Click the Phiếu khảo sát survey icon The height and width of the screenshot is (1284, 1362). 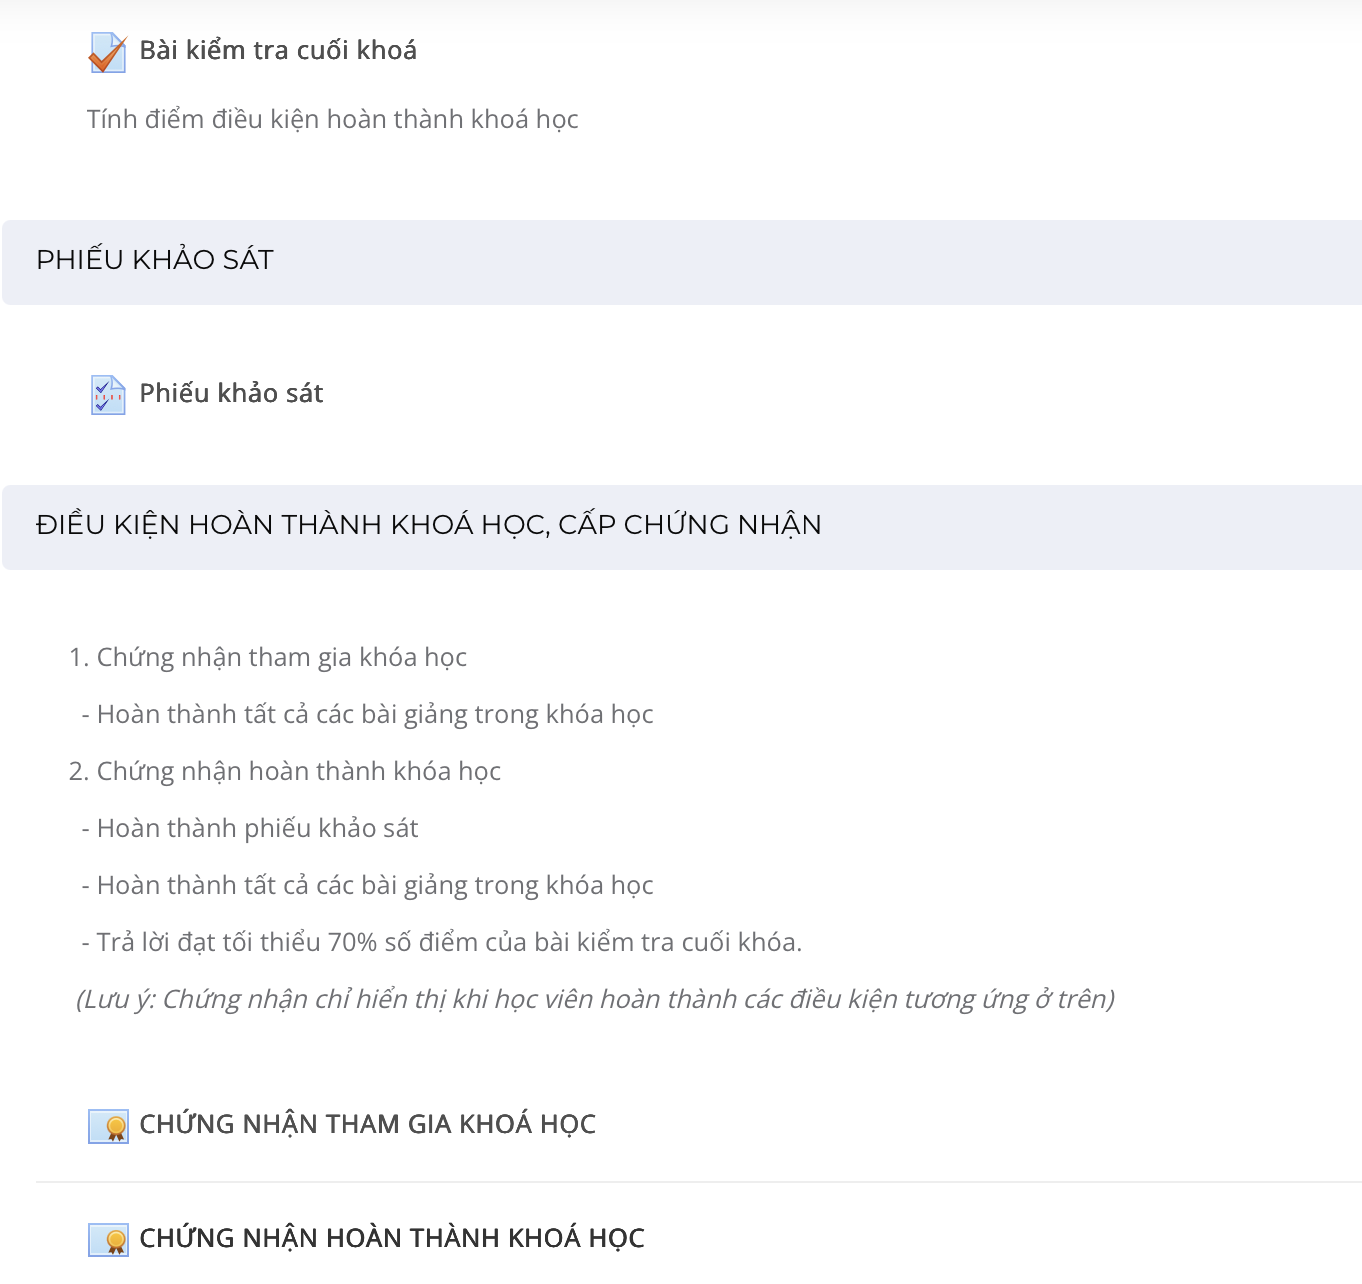tap(108, 395)
